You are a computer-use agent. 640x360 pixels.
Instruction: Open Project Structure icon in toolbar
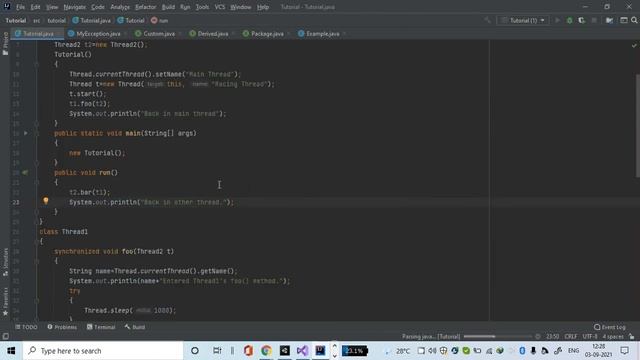tap(609, 20)
